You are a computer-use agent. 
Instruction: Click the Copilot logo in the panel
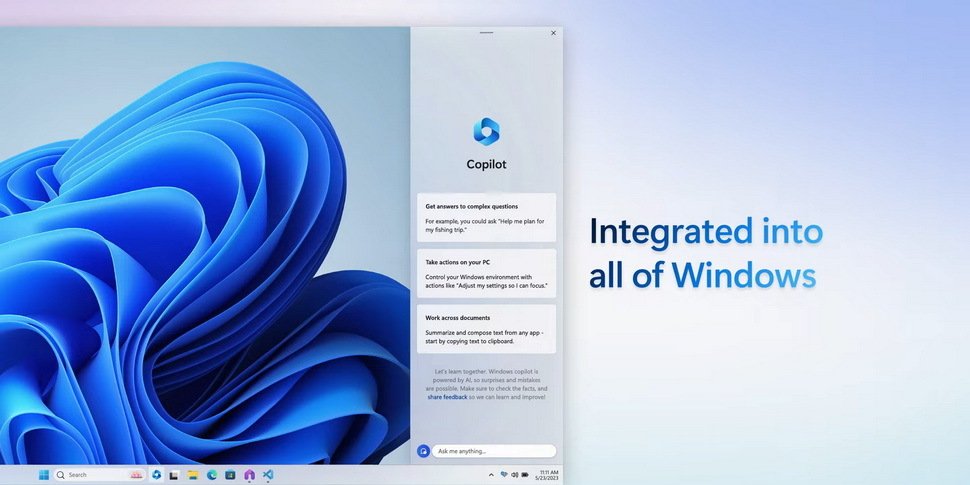tap(486, 131)
